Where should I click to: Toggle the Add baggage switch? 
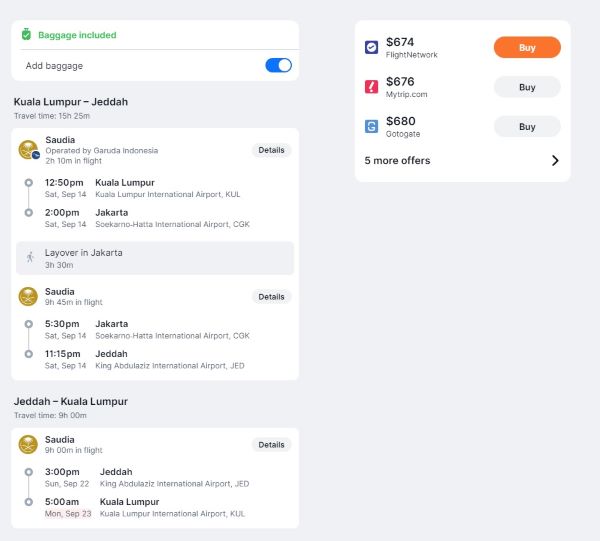tap(278, 65)
